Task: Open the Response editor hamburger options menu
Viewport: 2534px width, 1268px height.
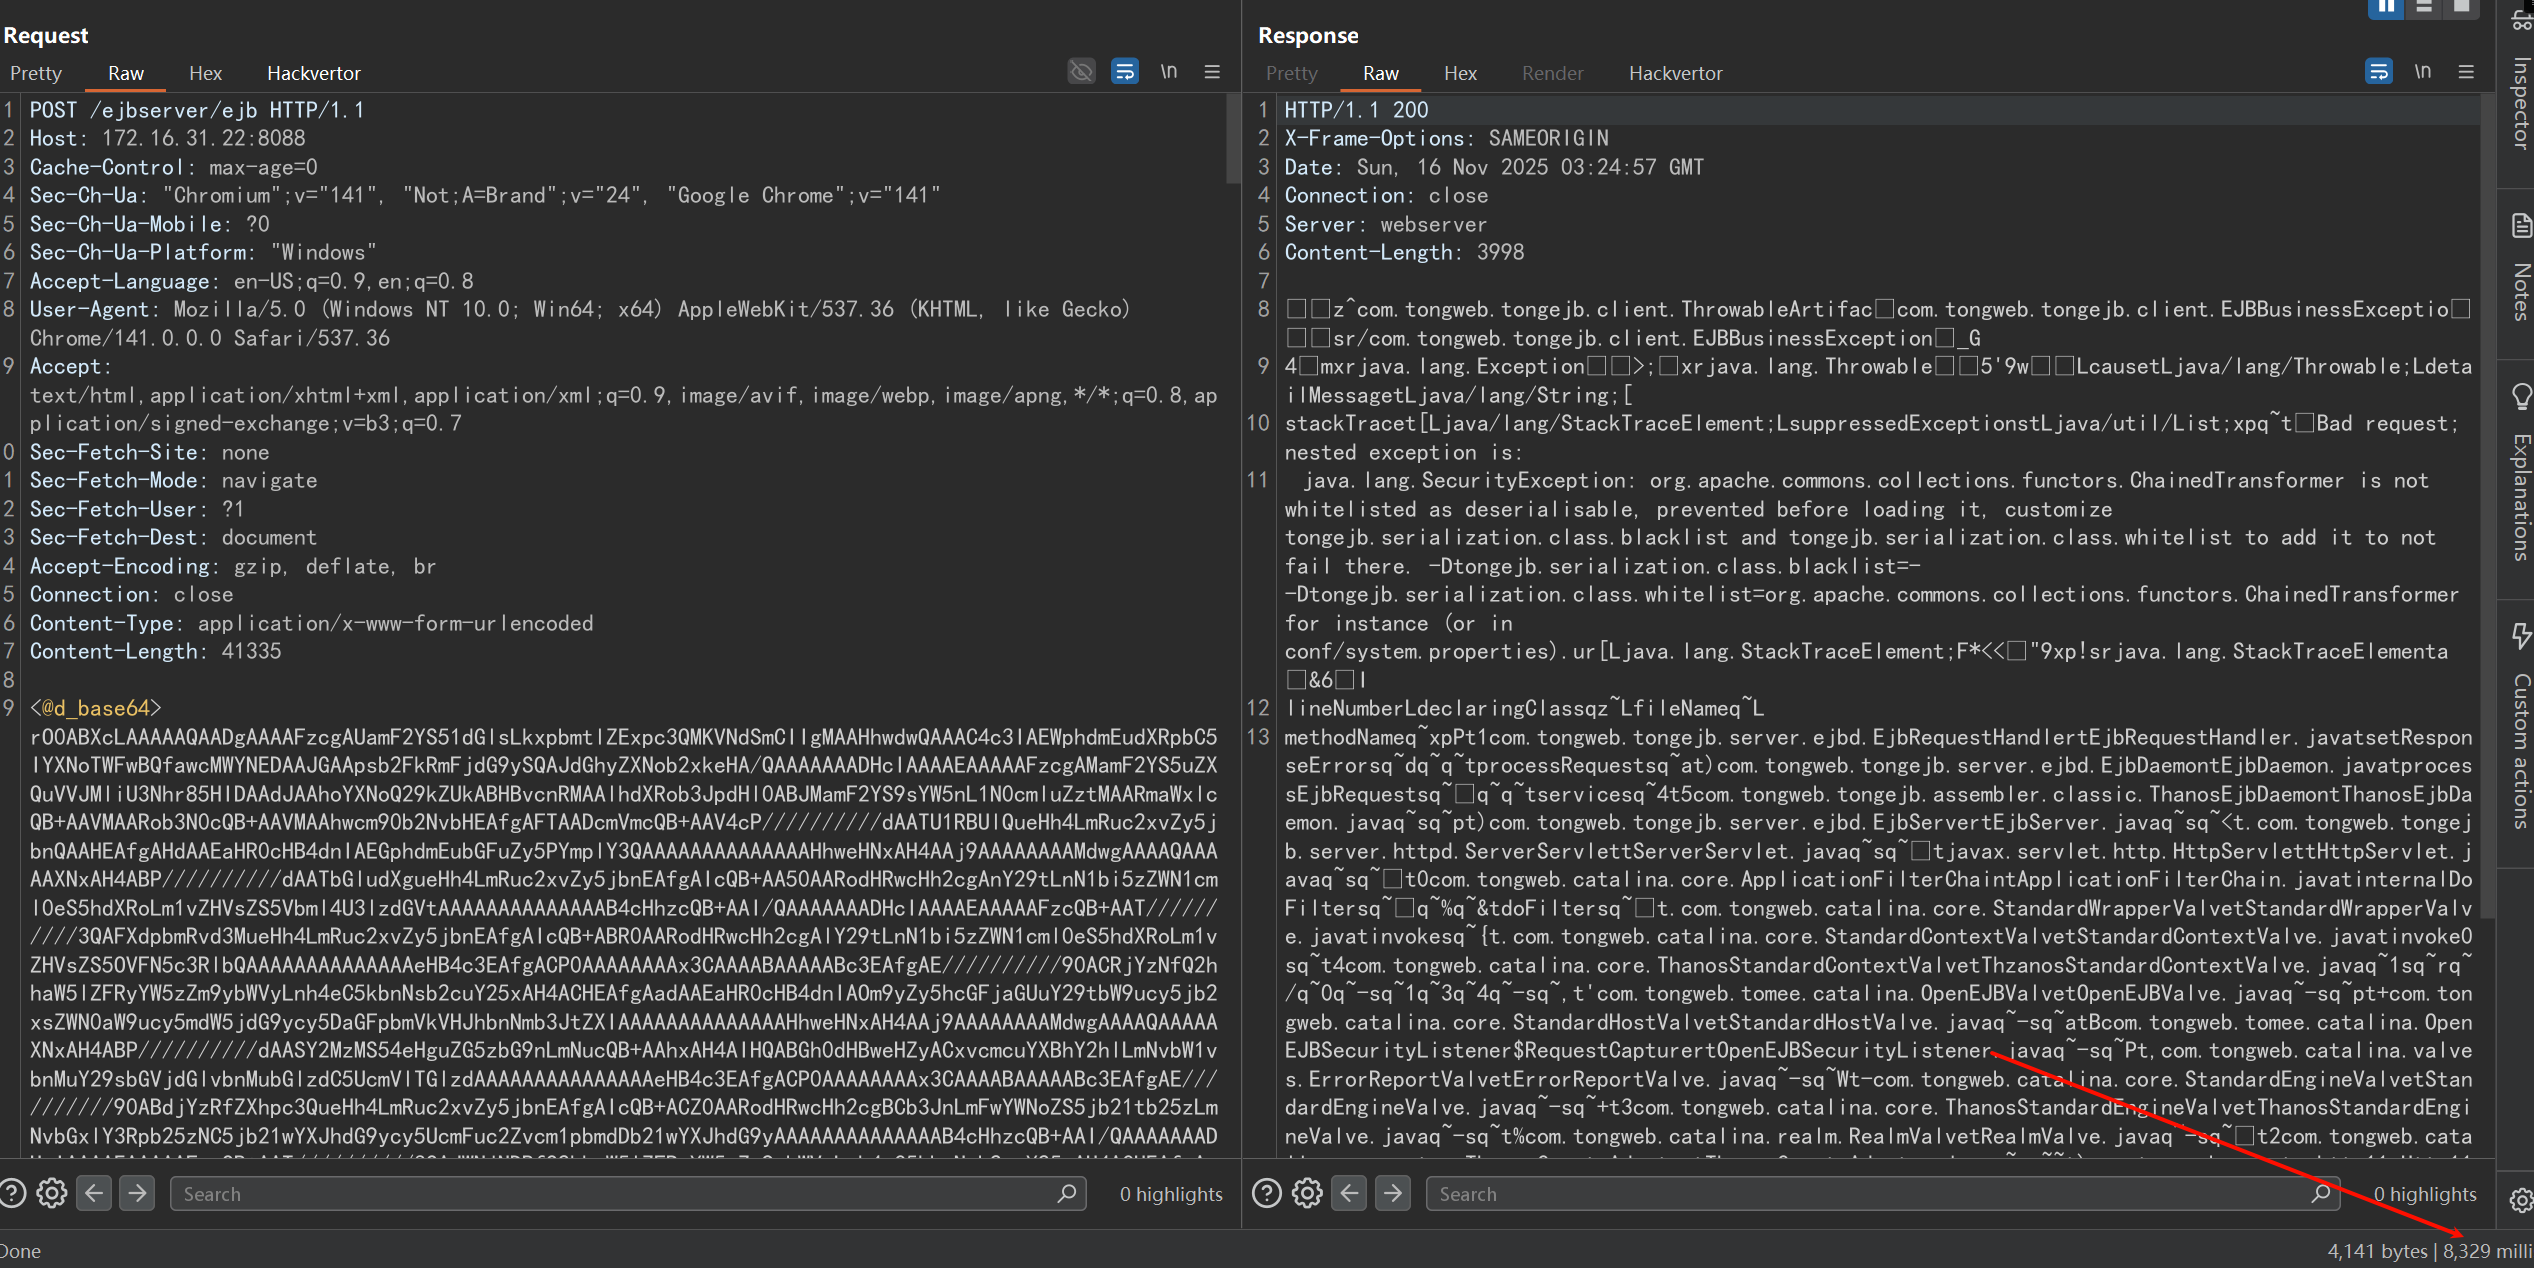Action: 2466,72
